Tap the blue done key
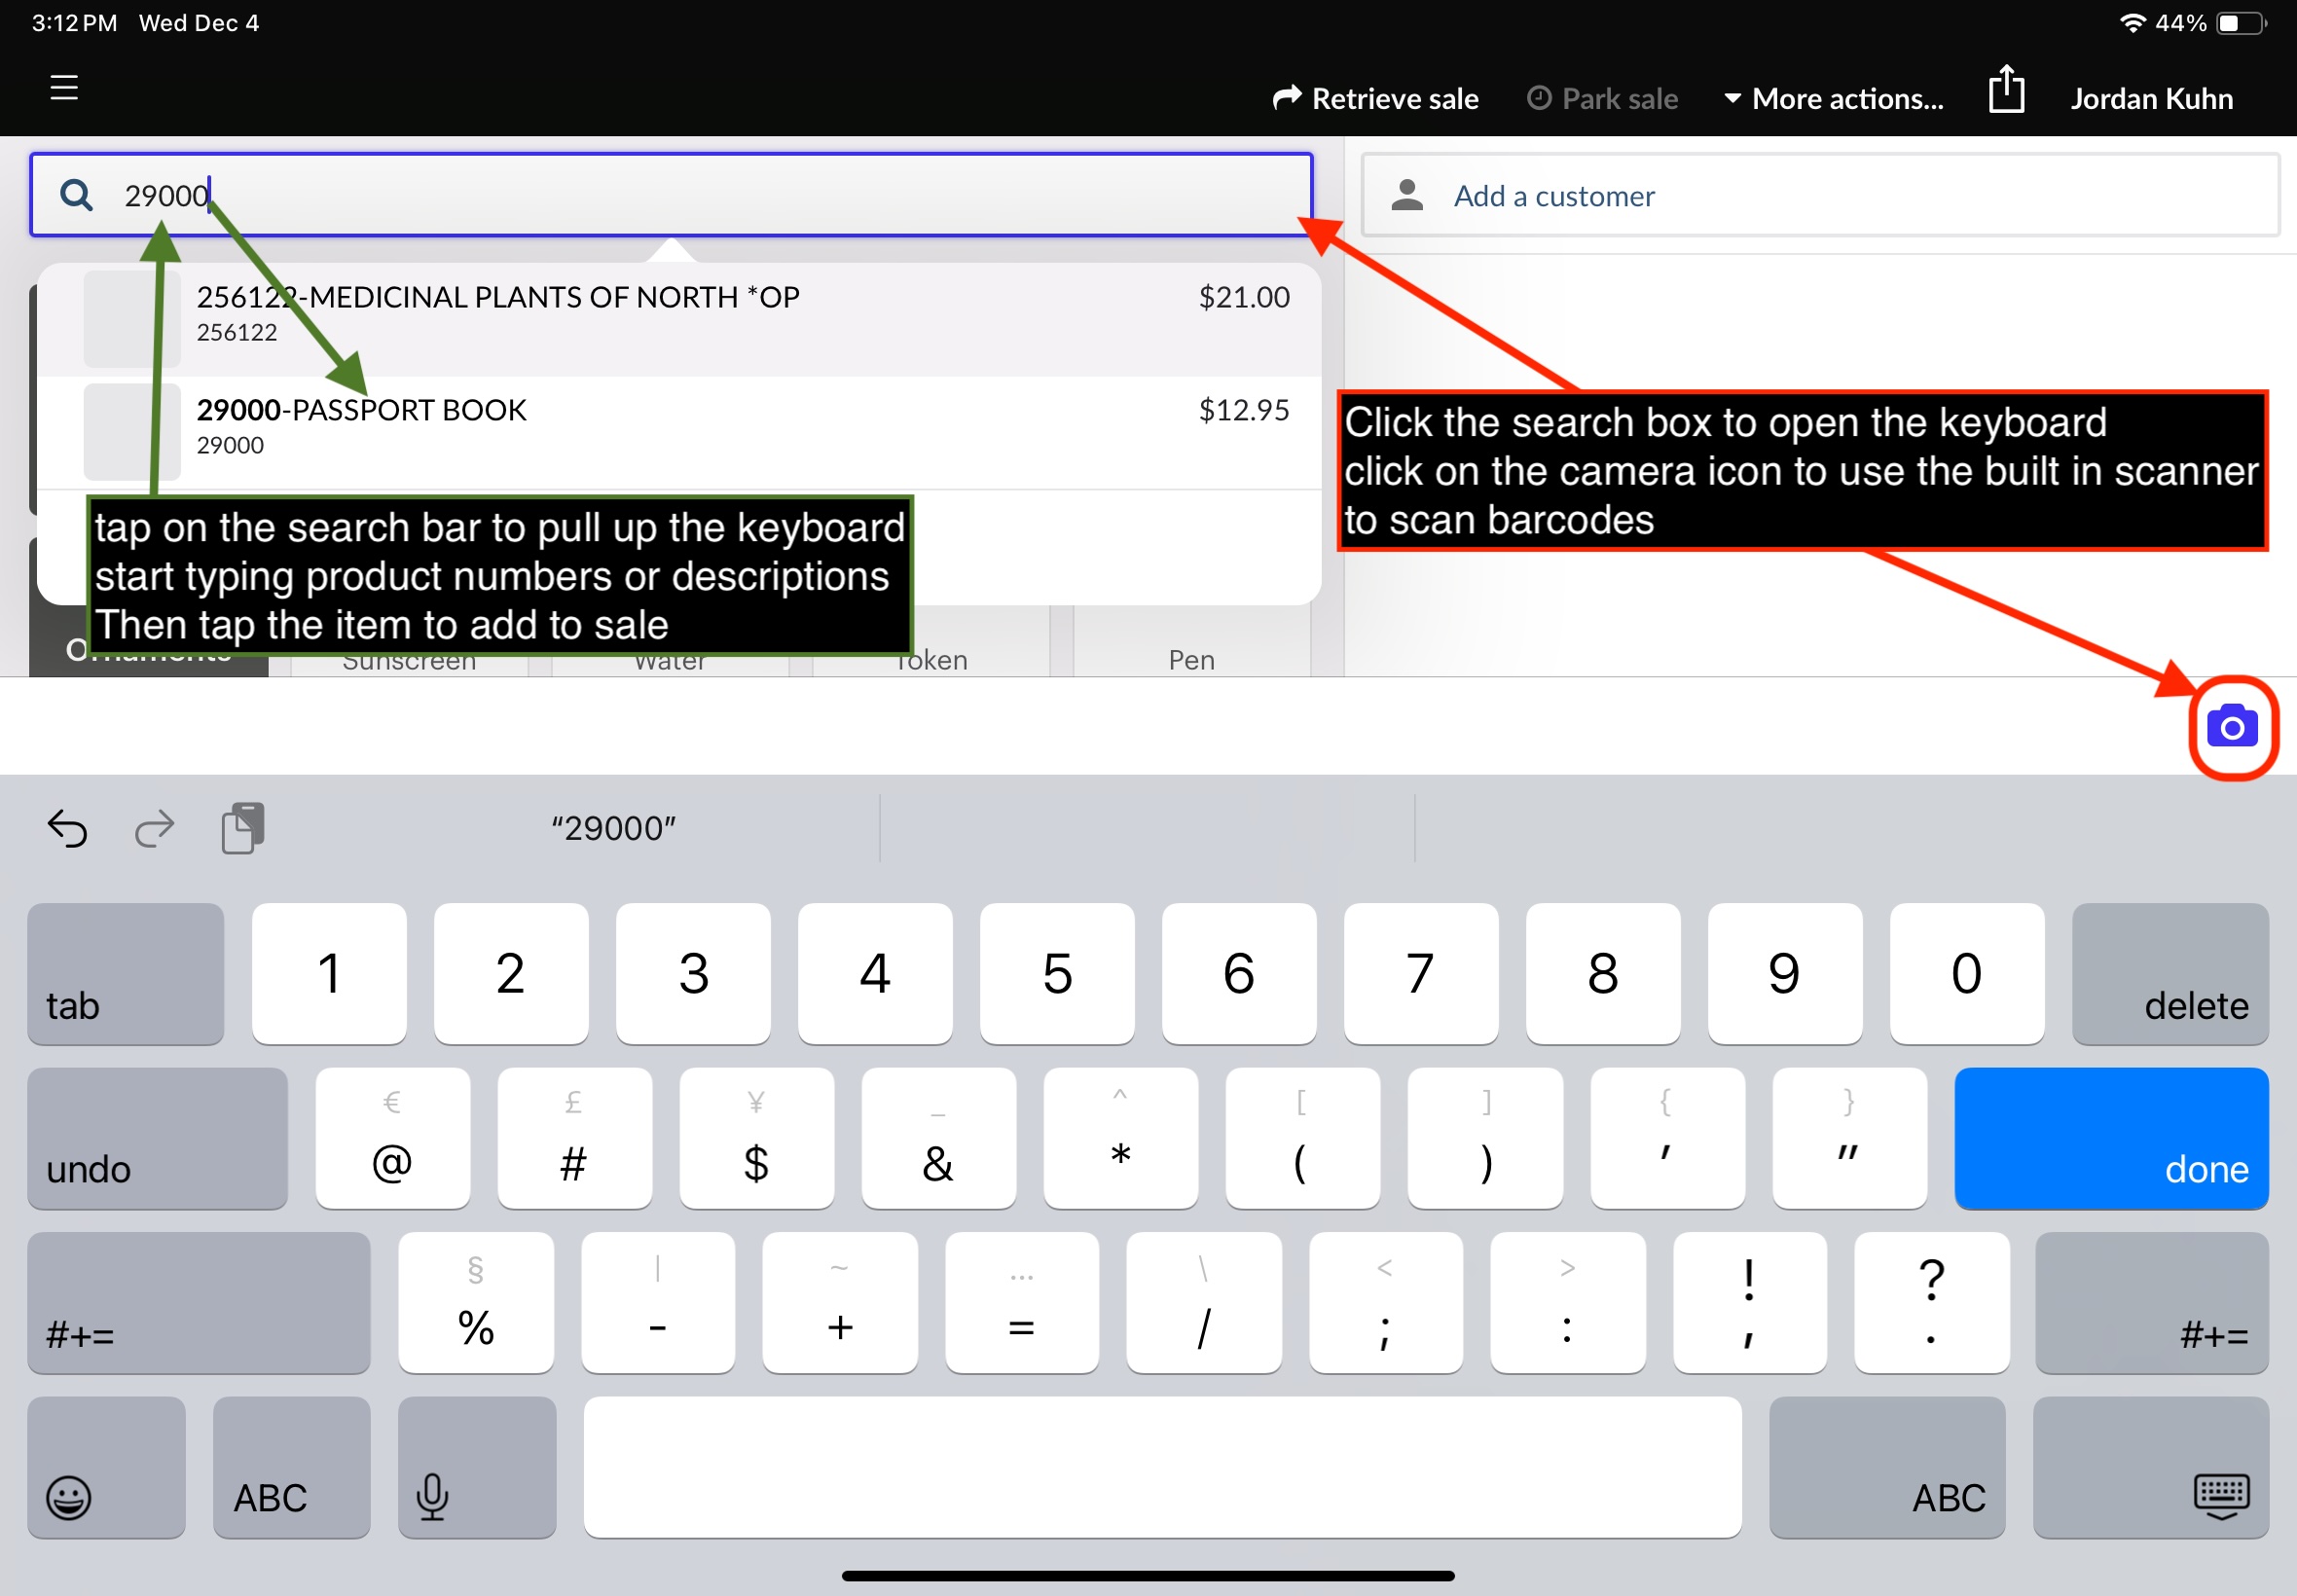This screenshot has width=2297, height=1596. click(2111, 1138)
